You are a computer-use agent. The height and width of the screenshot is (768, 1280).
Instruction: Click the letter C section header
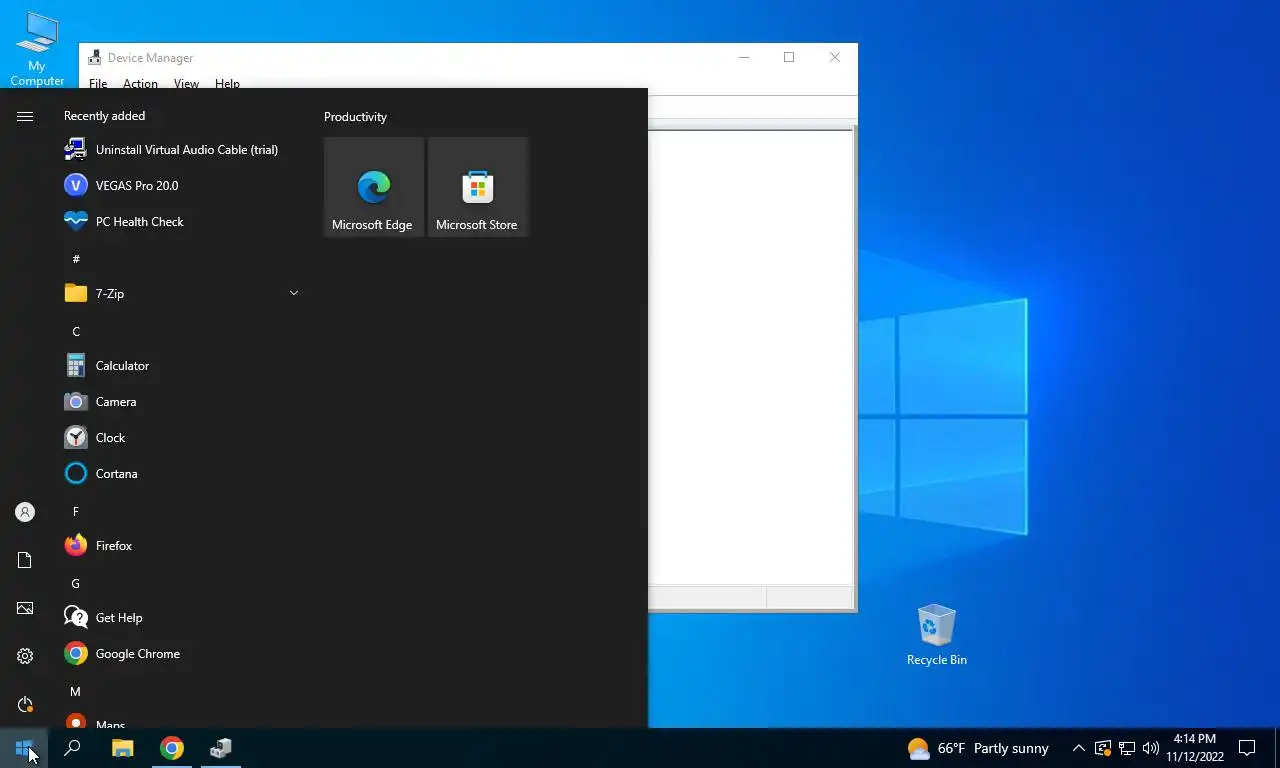(76, 331)
